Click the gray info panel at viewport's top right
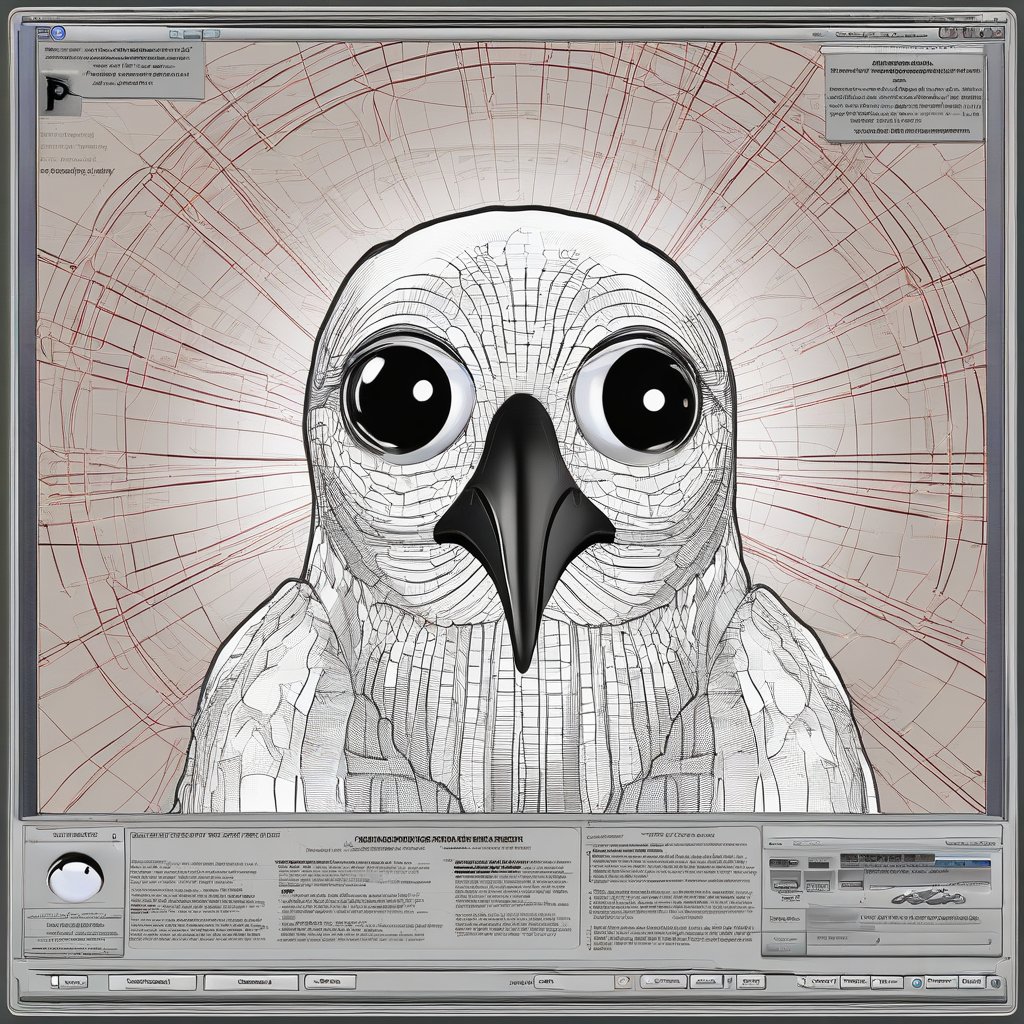1024x1024 pixels. 904,93
